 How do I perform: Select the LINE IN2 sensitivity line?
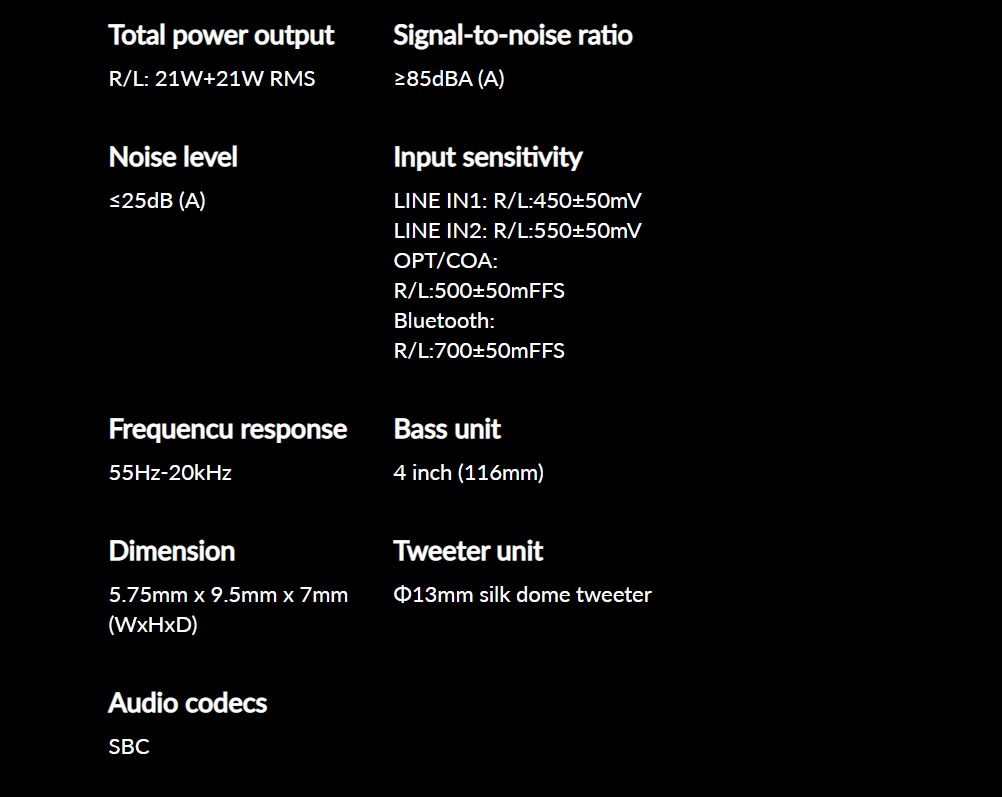tap(517, 231)
